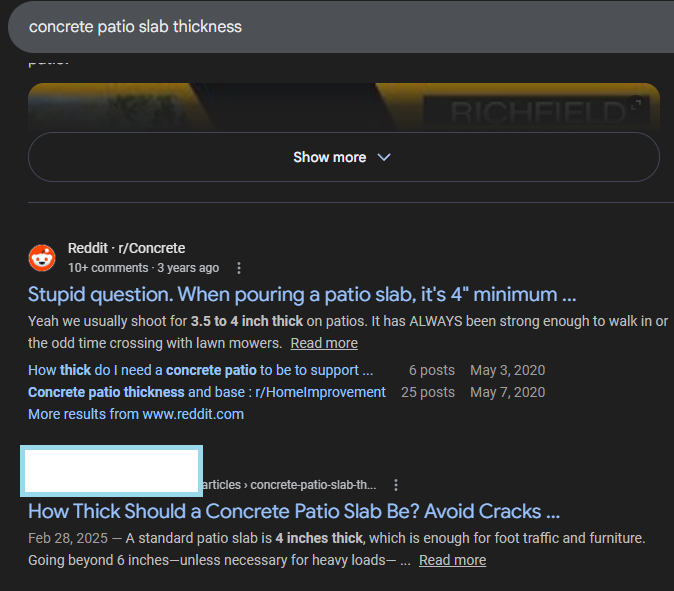This screenshot has height=591, width=674.
Task: Click Read more after the lawn mowers snippet
Action: click(x=324, y=343)
